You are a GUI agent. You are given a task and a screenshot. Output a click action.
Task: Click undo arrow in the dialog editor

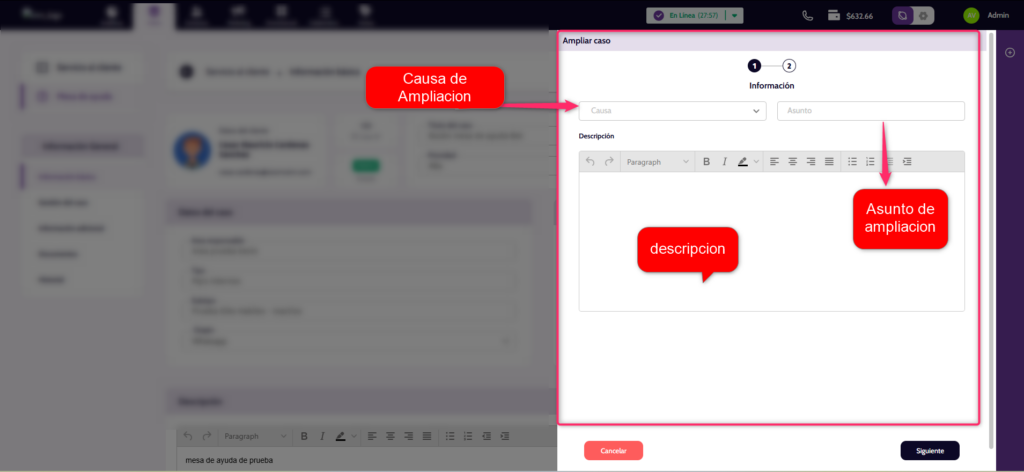tap(590, 162)
